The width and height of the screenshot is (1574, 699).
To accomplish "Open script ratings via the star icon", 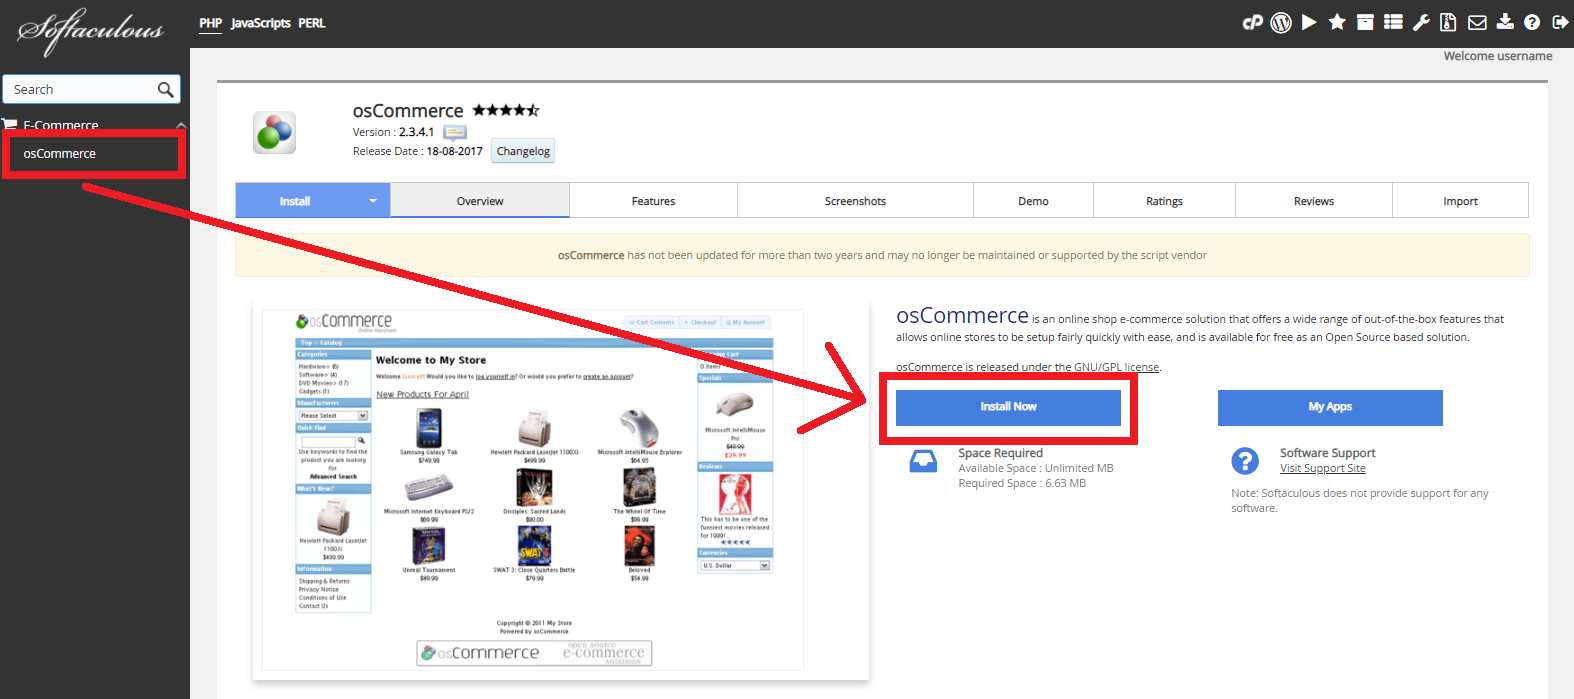I will 1337,22.
